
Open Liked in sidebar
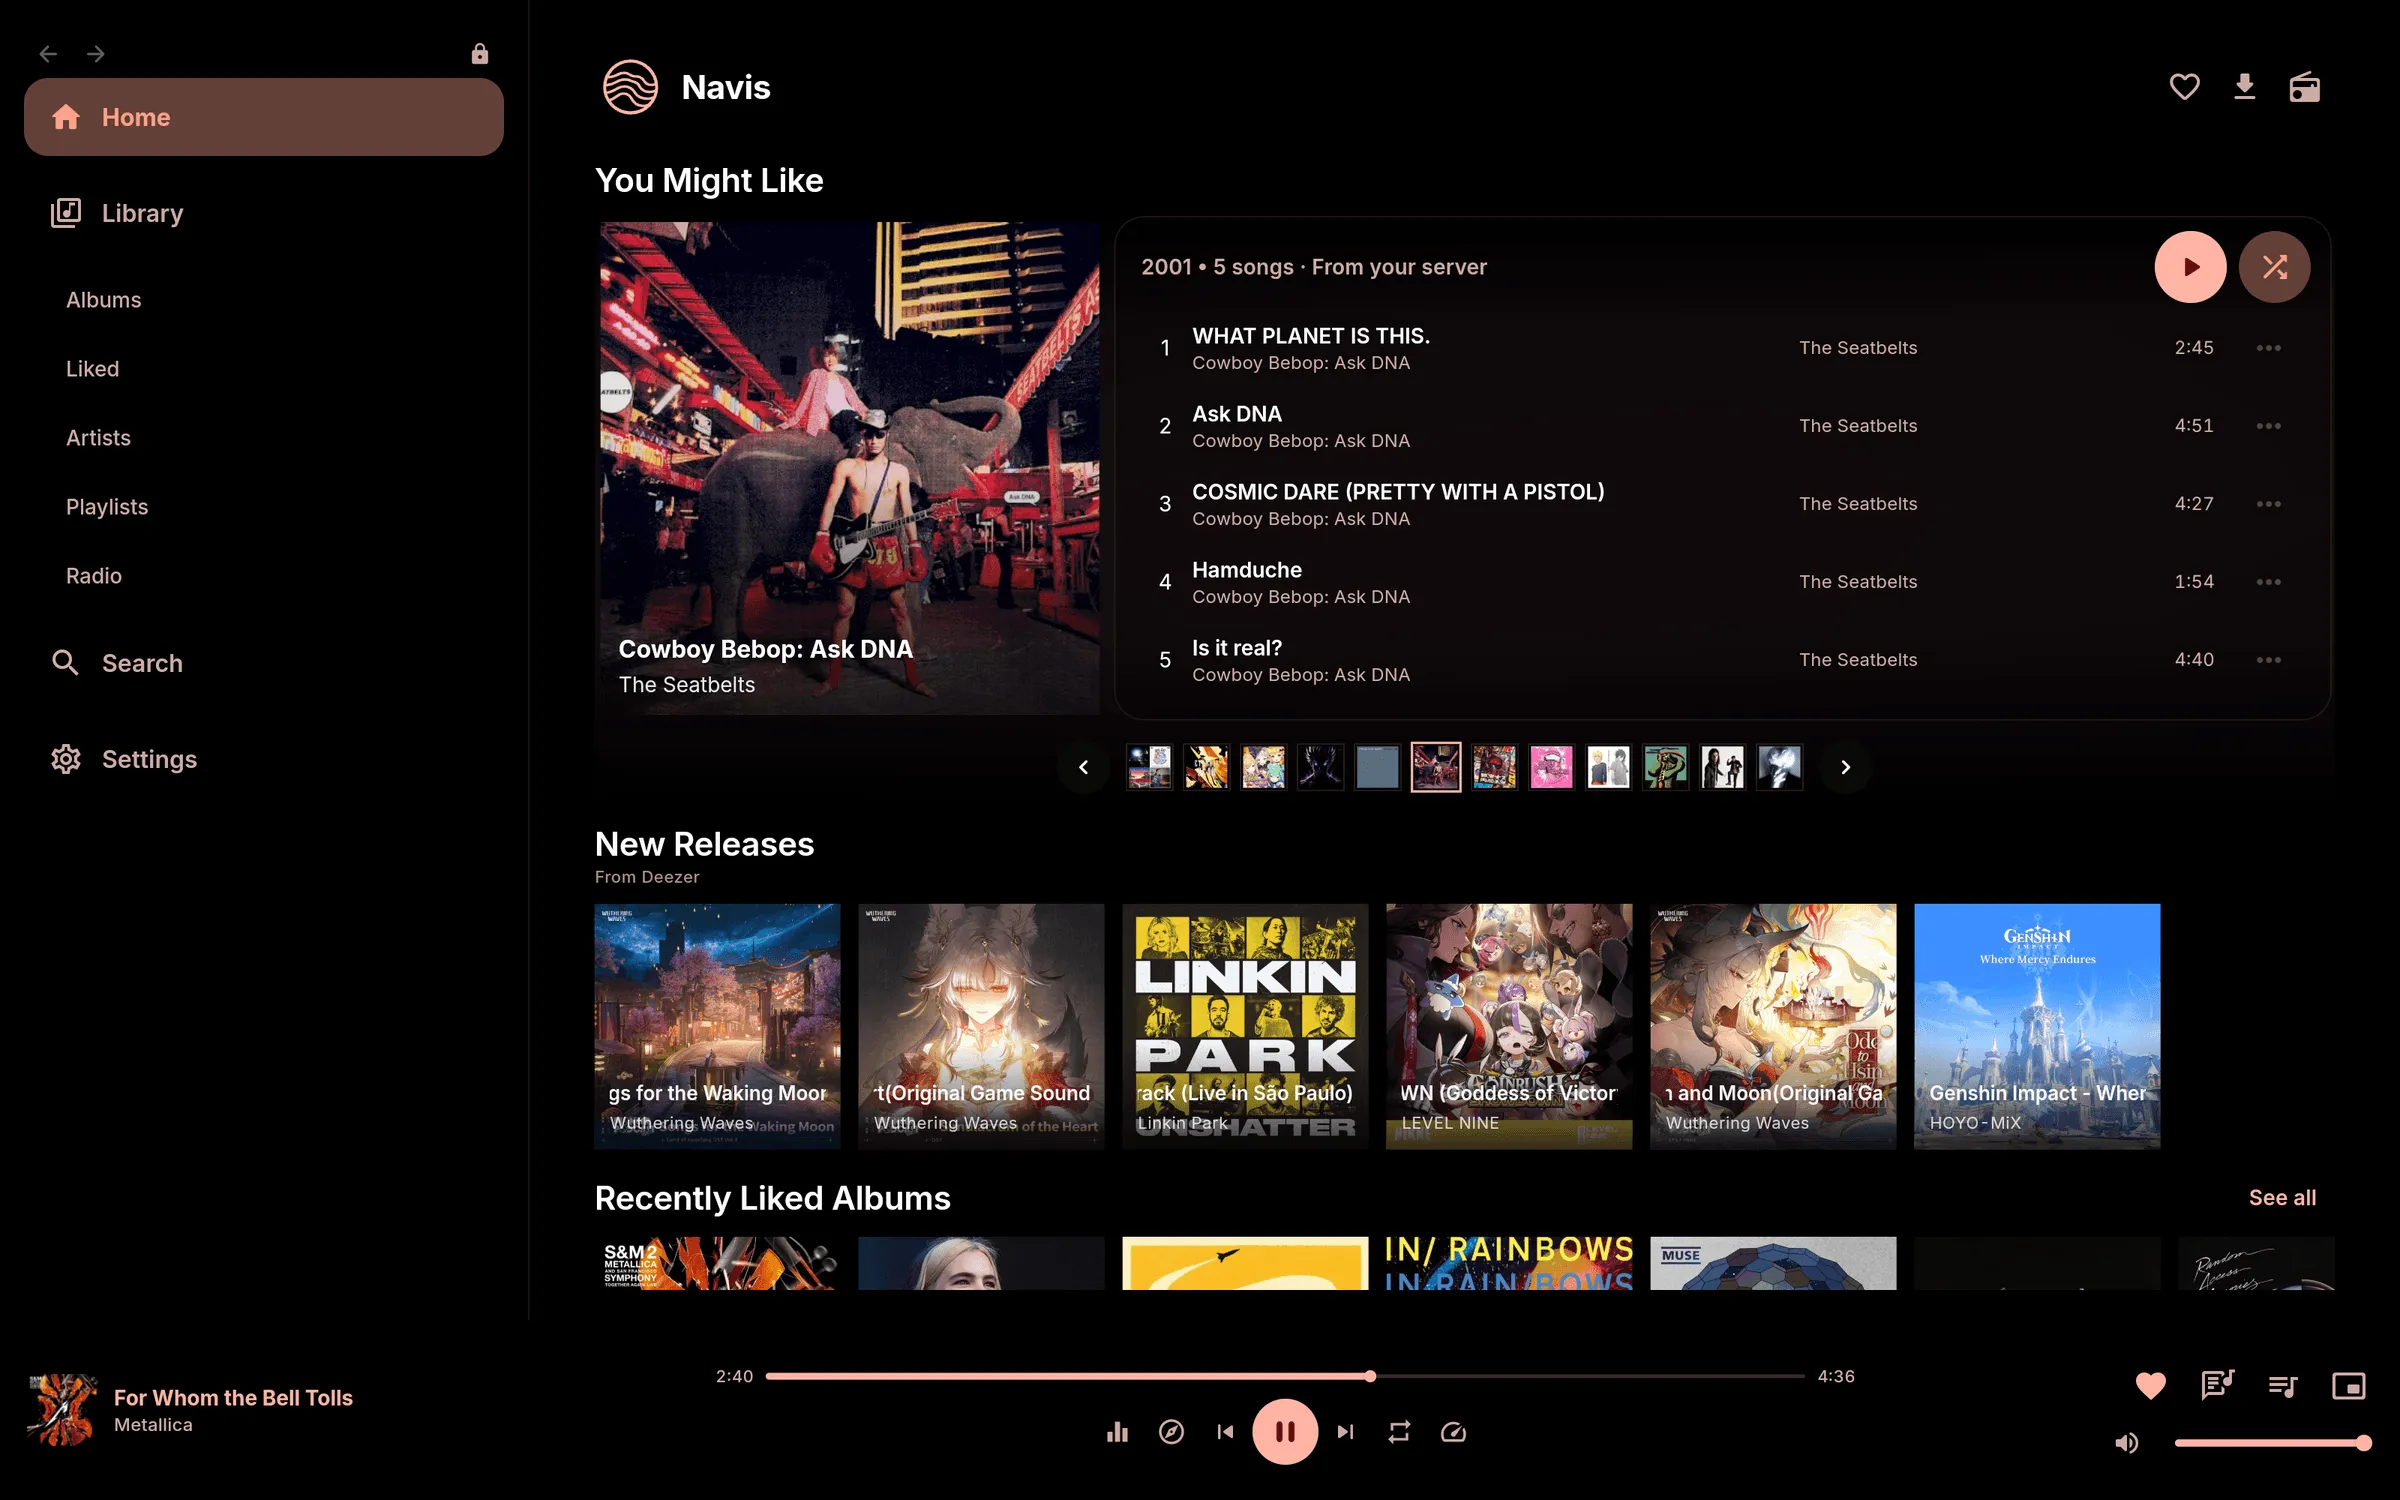[92, 369]
